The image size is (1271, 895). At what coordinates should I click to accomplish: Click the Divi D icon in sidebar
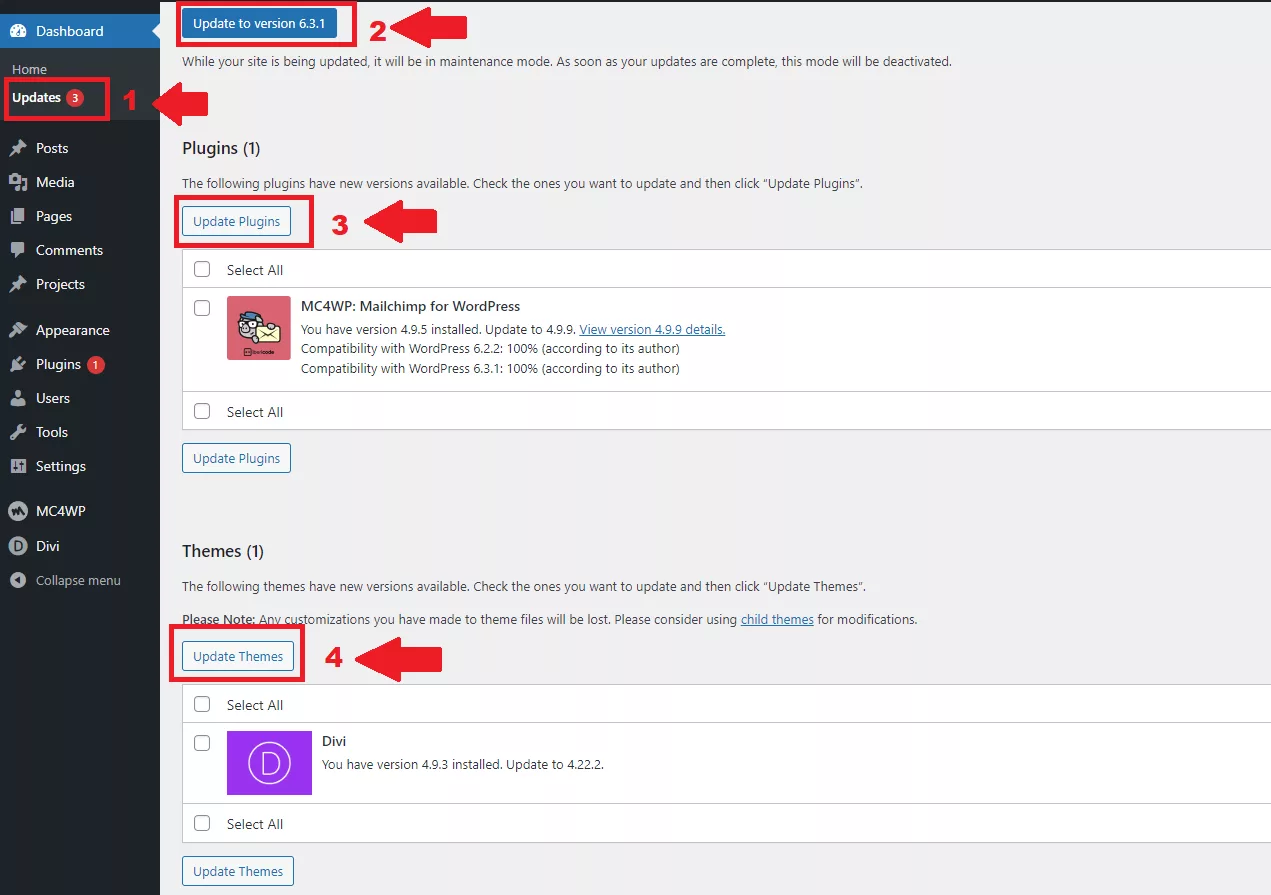18,546
